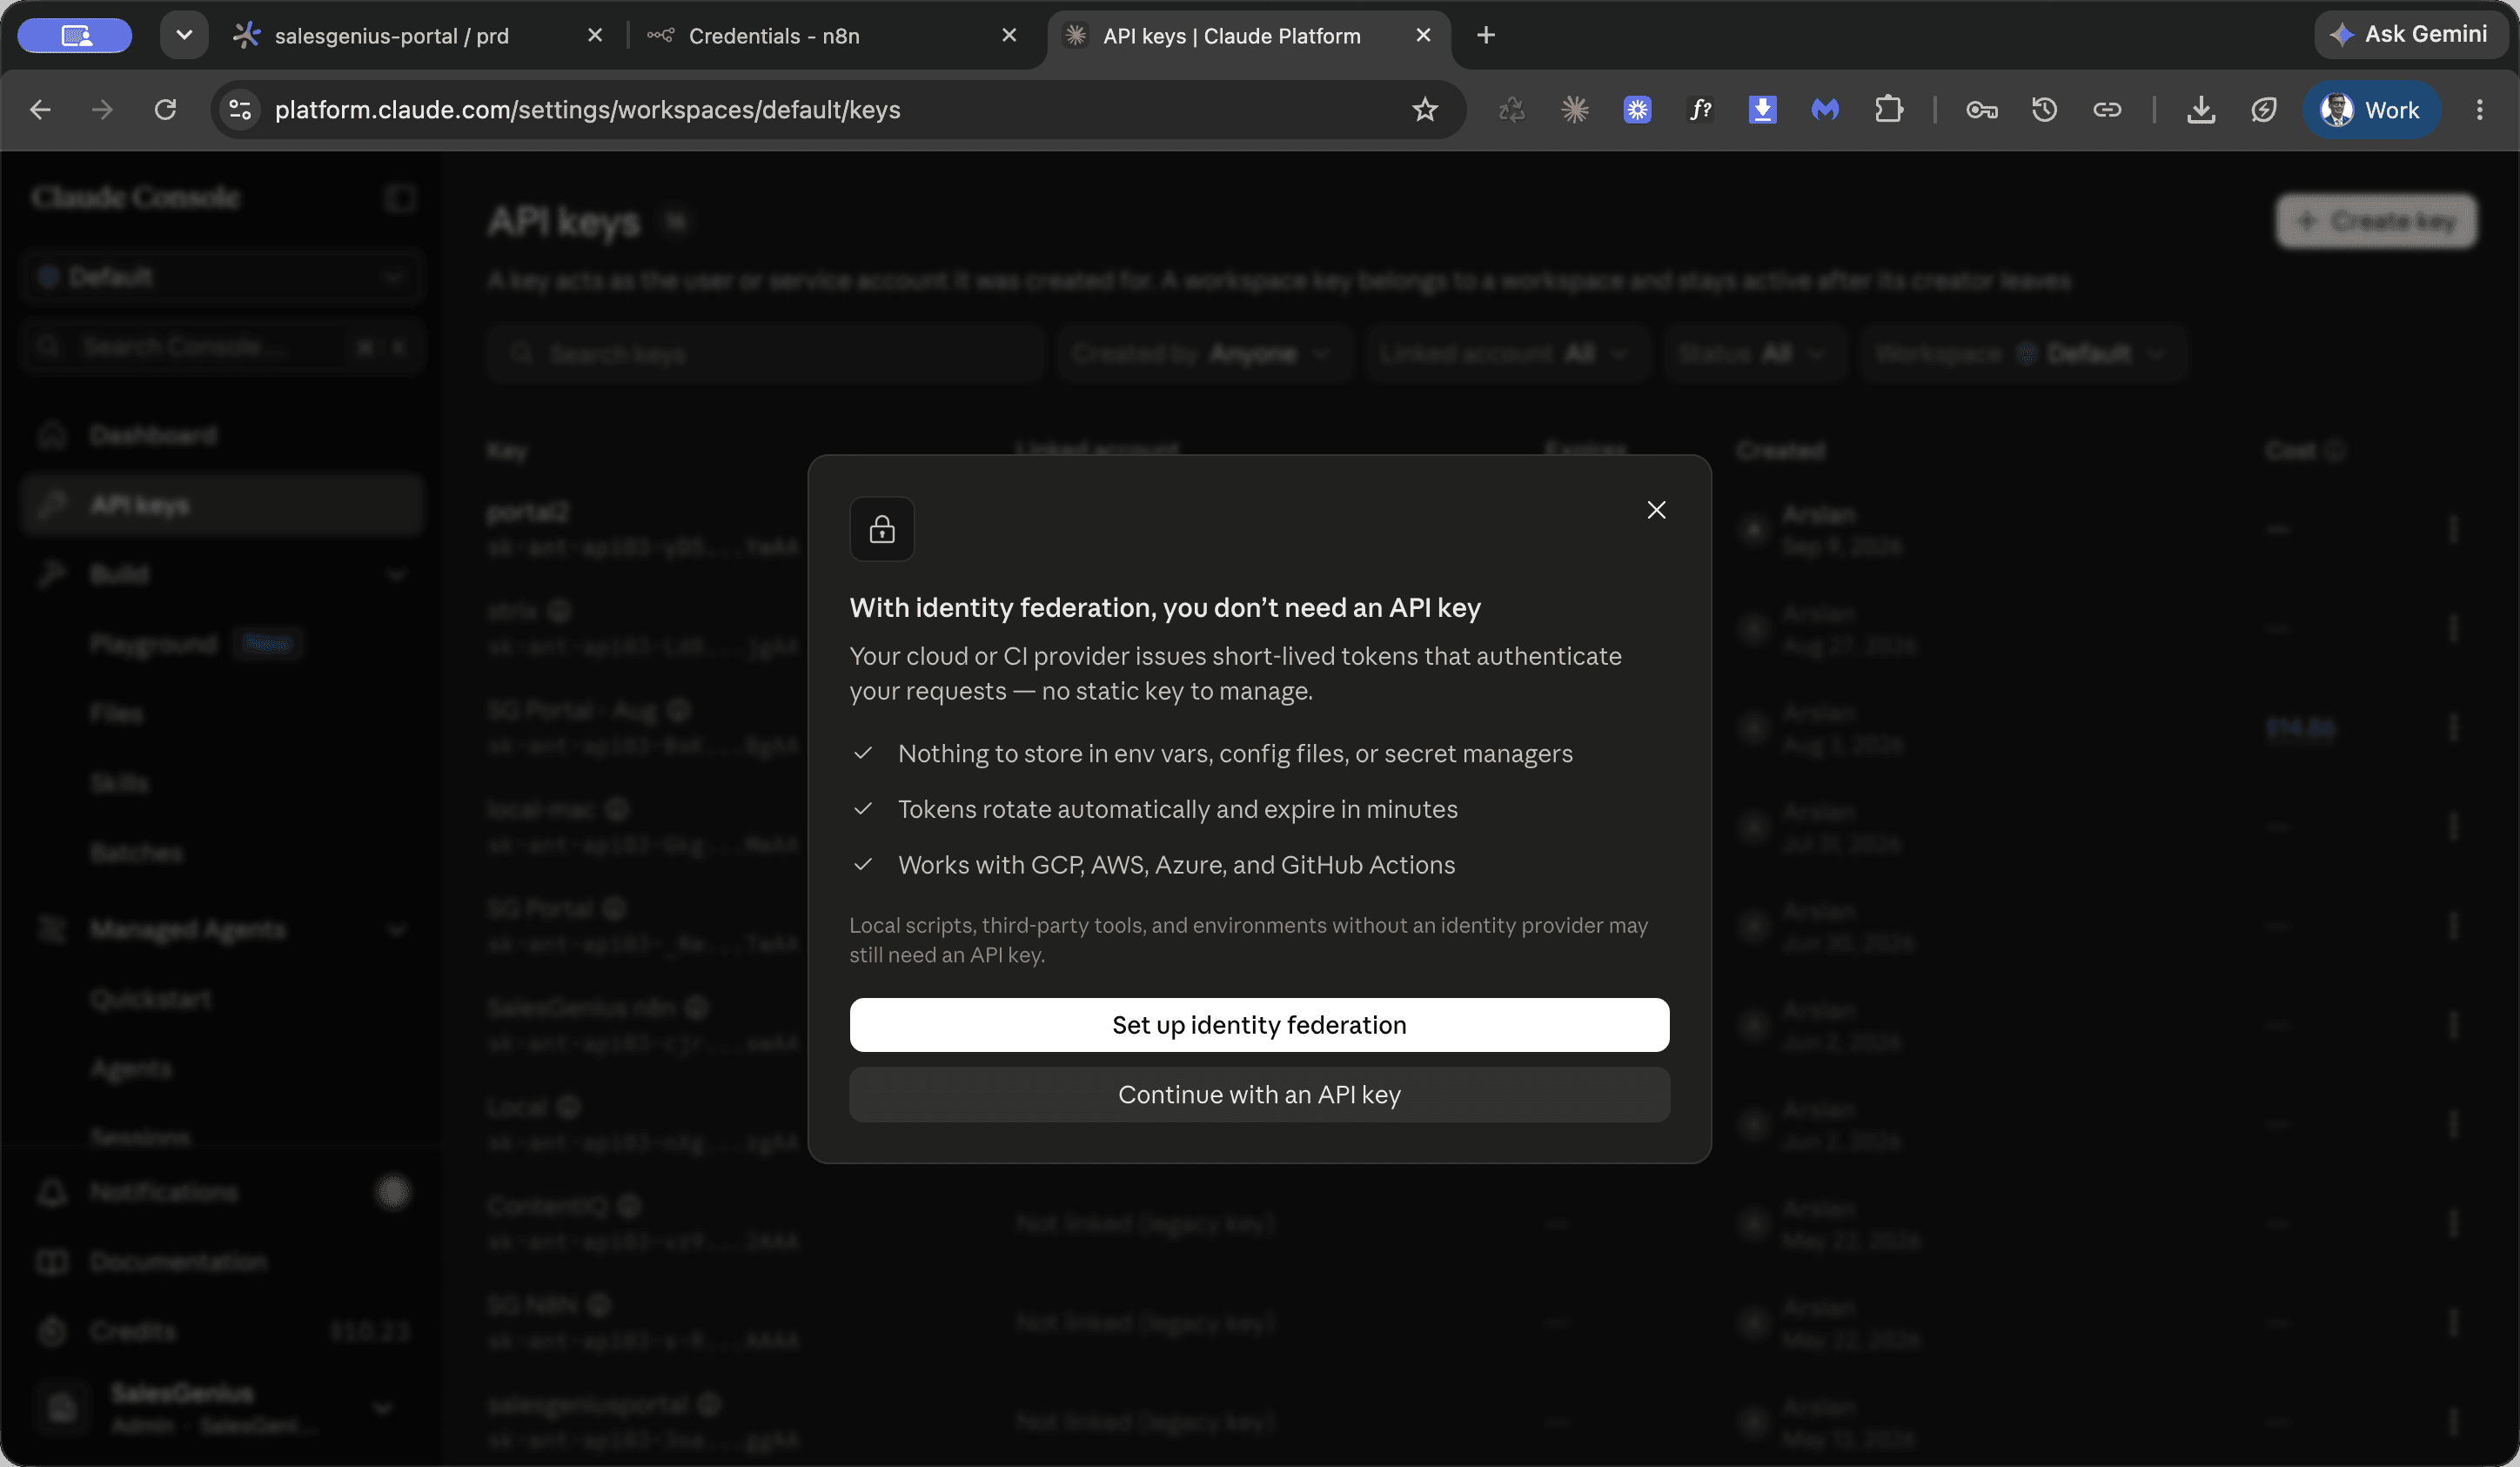Click Create key behind the dialog
The width and height of the screenshot is (2520, 1467).
point(2376,221)
